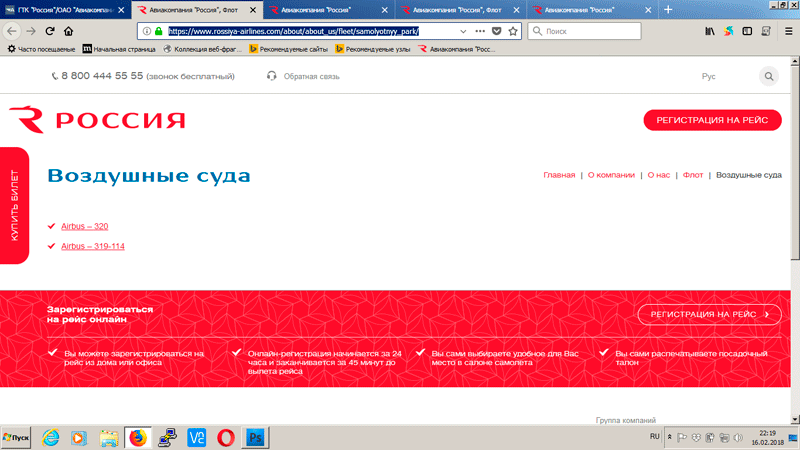Click the top red РЕГИСТРАЦИЯ НА РЕЙС button
This screenshot has height=450, width=800.
(712, 120)
